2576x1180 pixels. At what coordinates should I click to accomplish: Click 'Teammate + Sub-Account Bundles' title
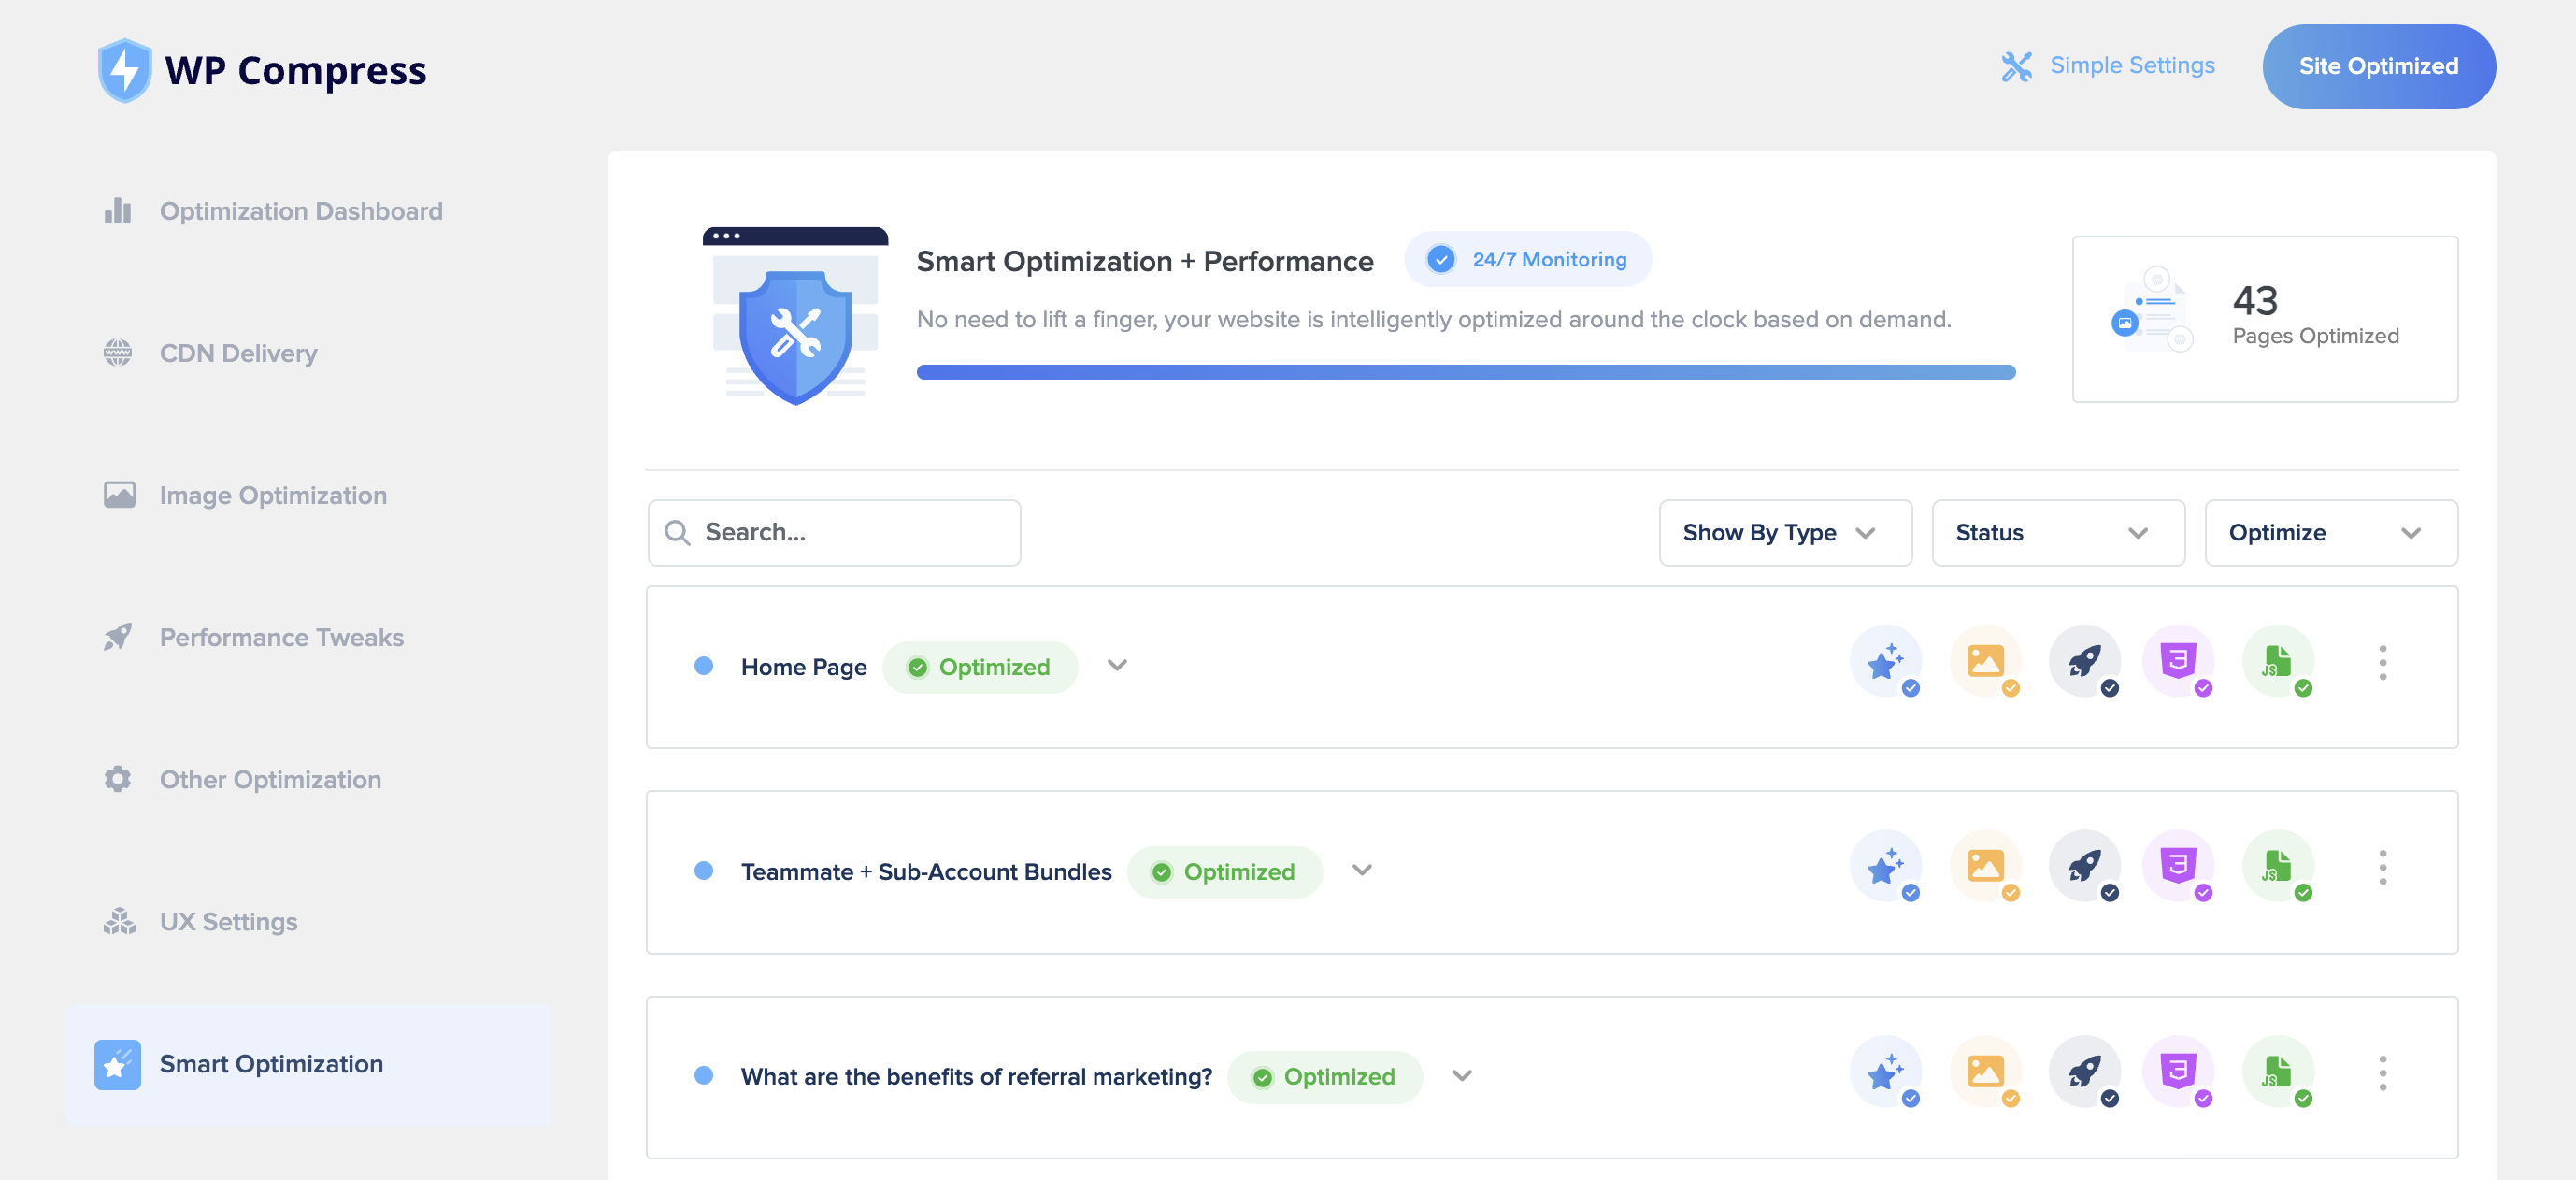[x=926, y=872]
